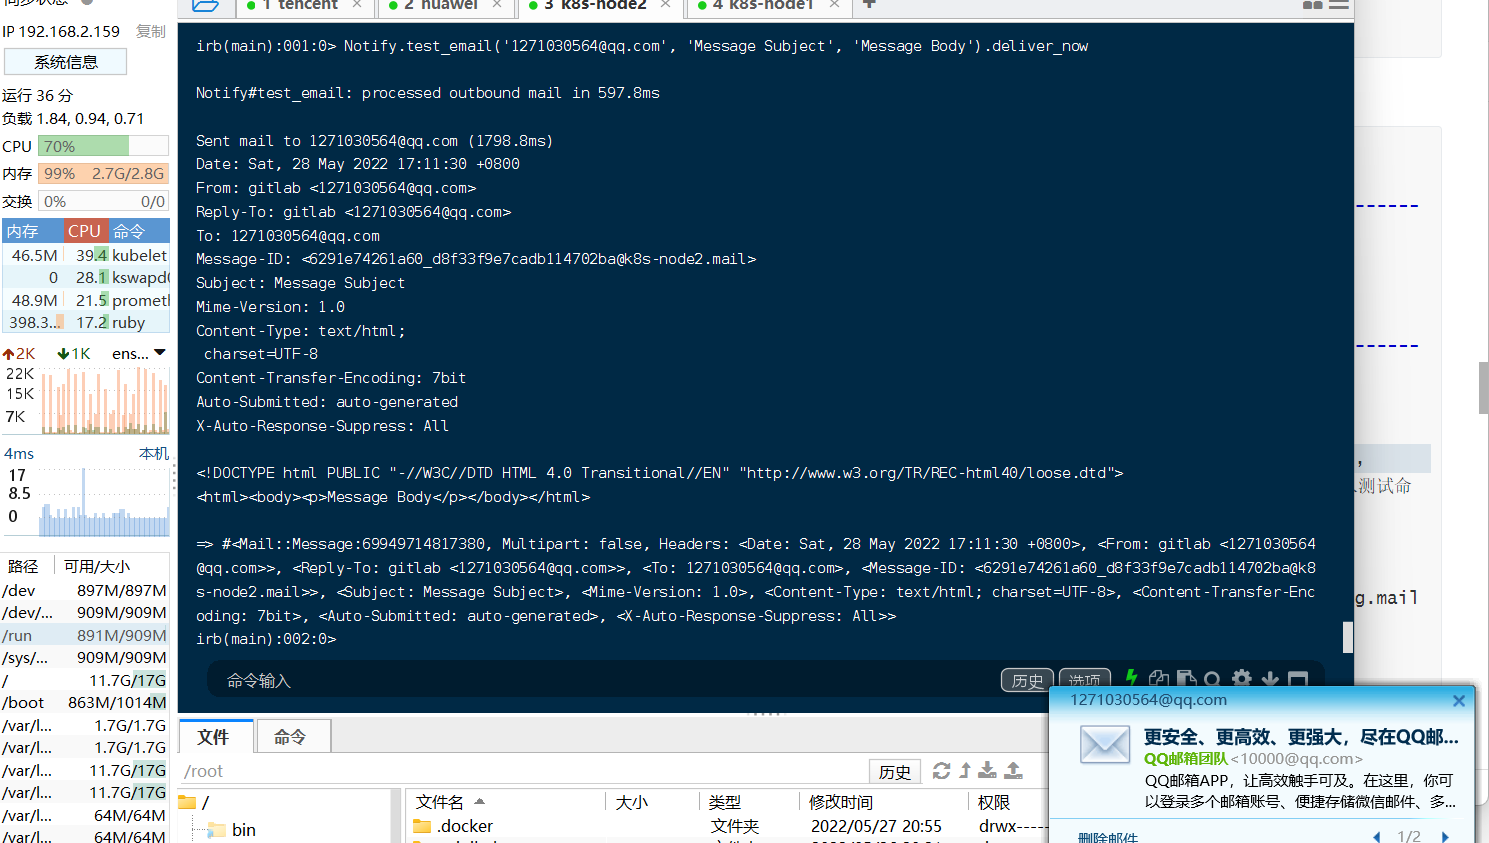Click the file download icon
This screenshot has width=1489, height=843.
click(987, 770)
